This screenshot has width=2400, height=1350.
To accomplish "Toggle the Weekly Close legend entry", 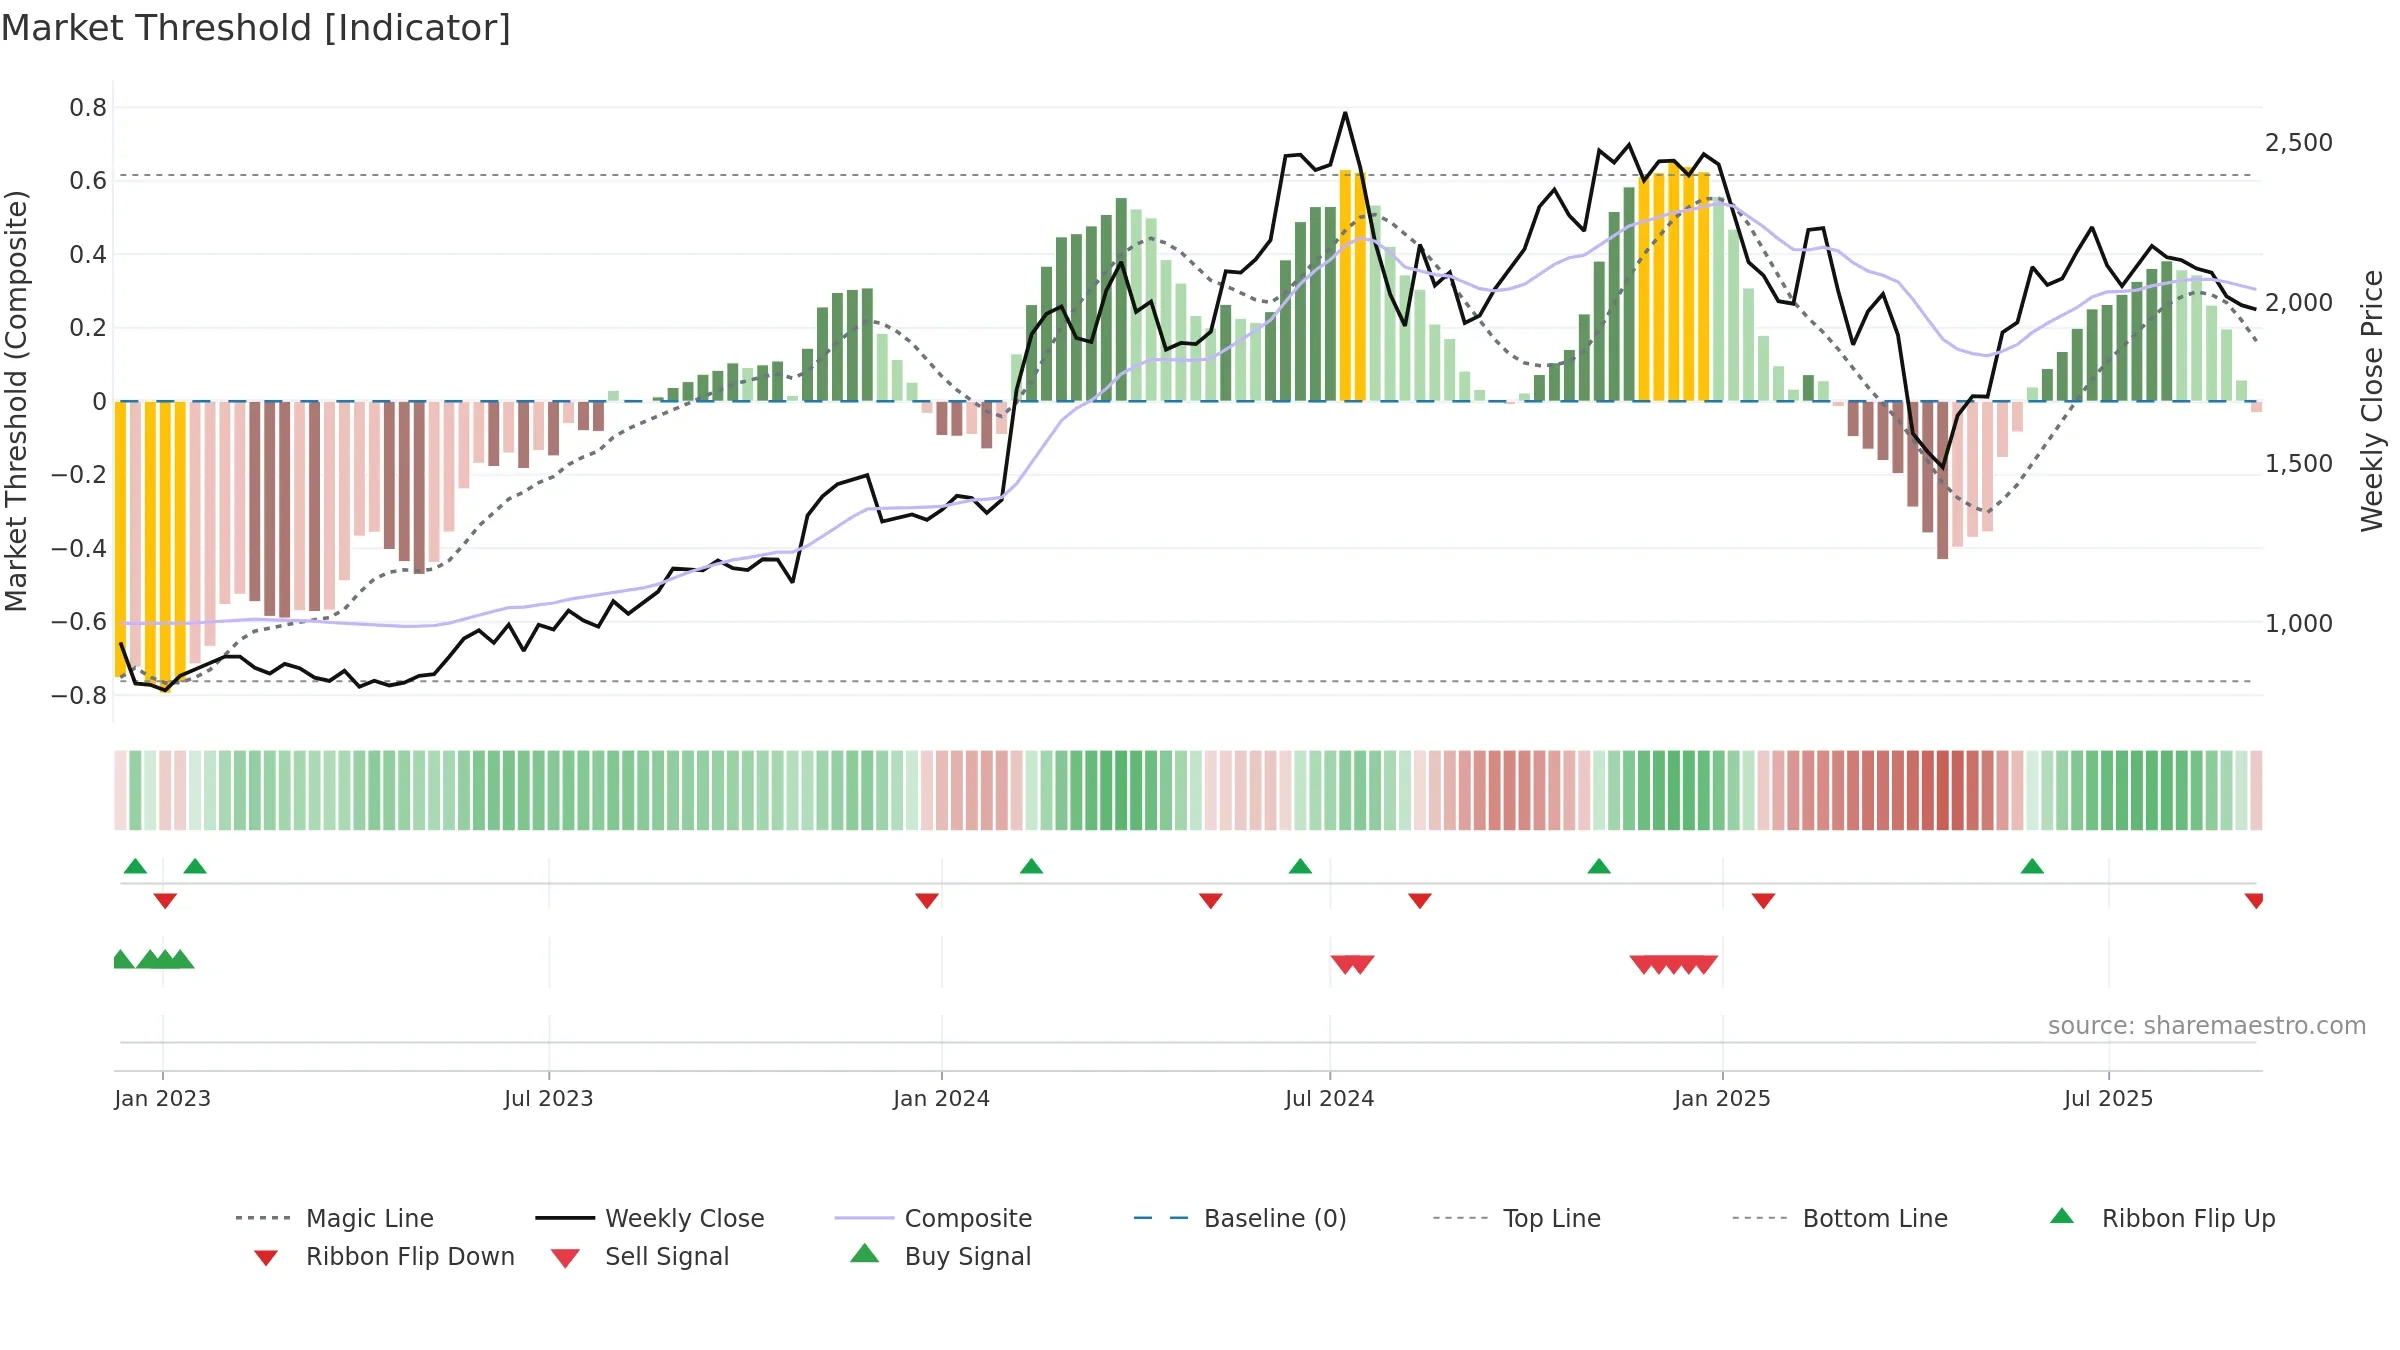I will click(x=650, y=1218).
